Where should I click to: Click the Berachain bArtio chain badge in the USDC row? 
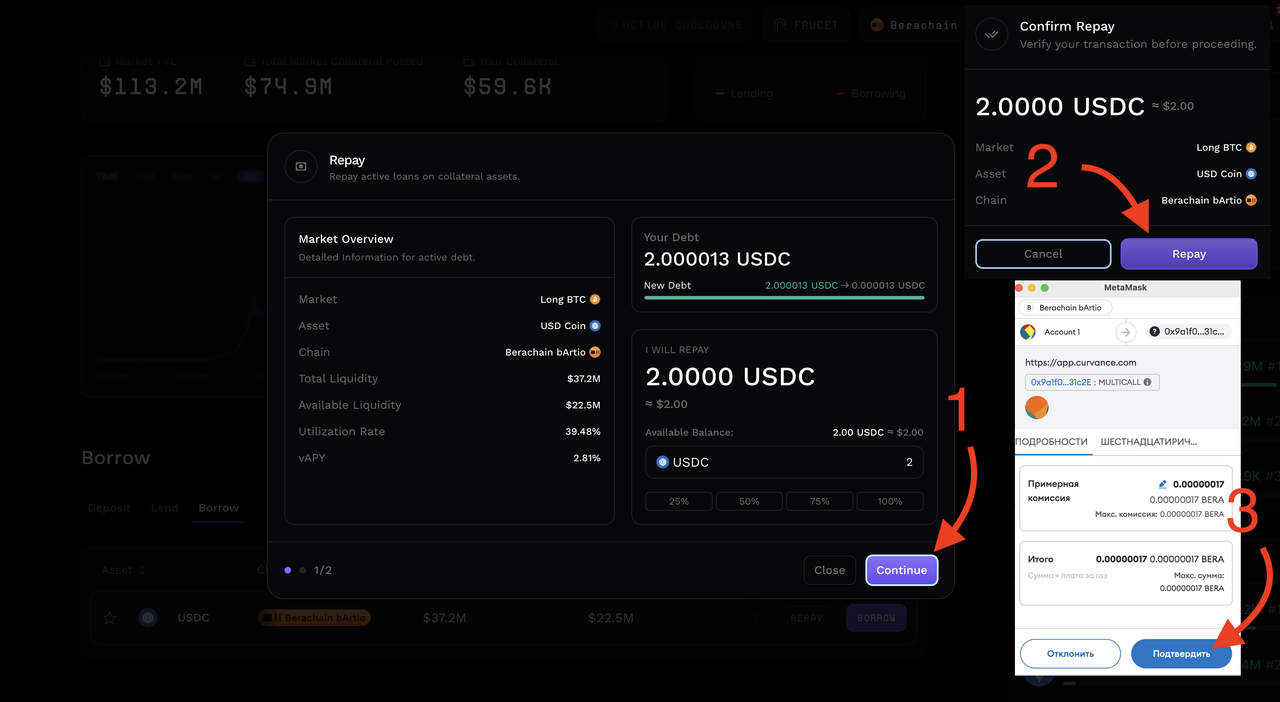(x=314, y=618)
